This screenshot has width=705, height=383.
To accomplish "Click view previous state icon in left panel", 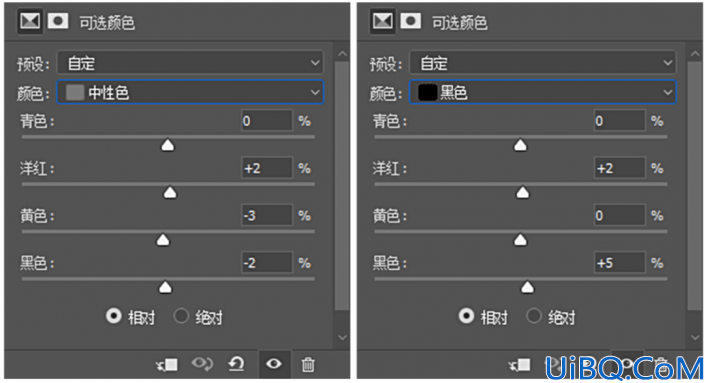I will click(x=202, y=364).
